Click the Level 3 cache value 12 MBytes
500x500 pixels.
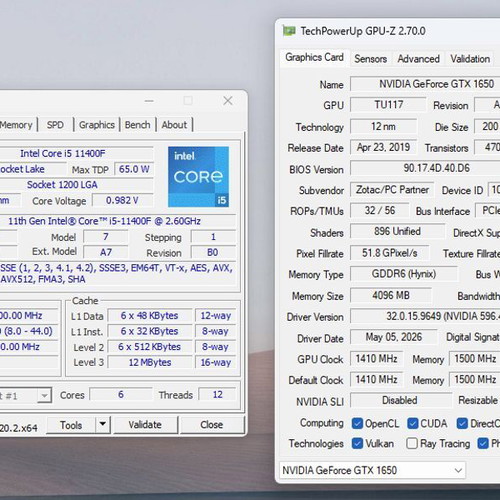click(x=150, y=362)
